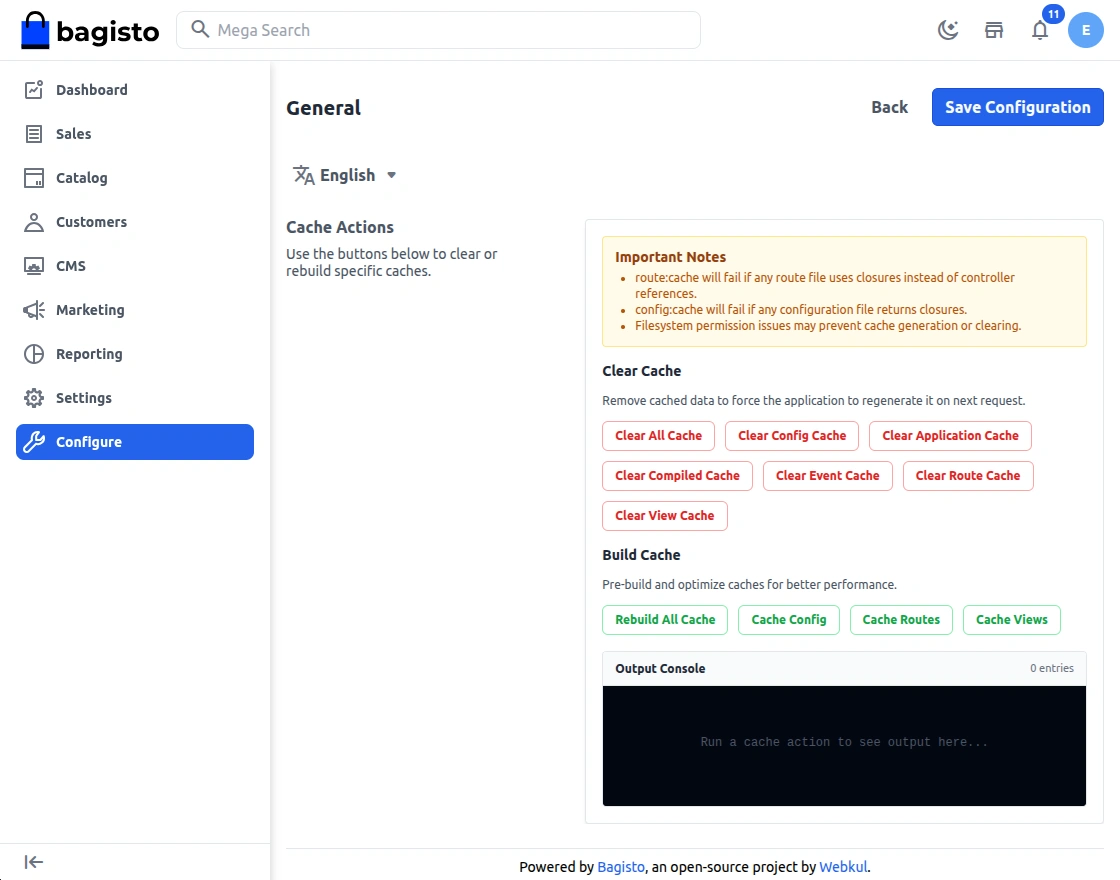Open Customers via its sidebar icon
The width and height of the screenshot is (1120, 880).
click(33, 221)
